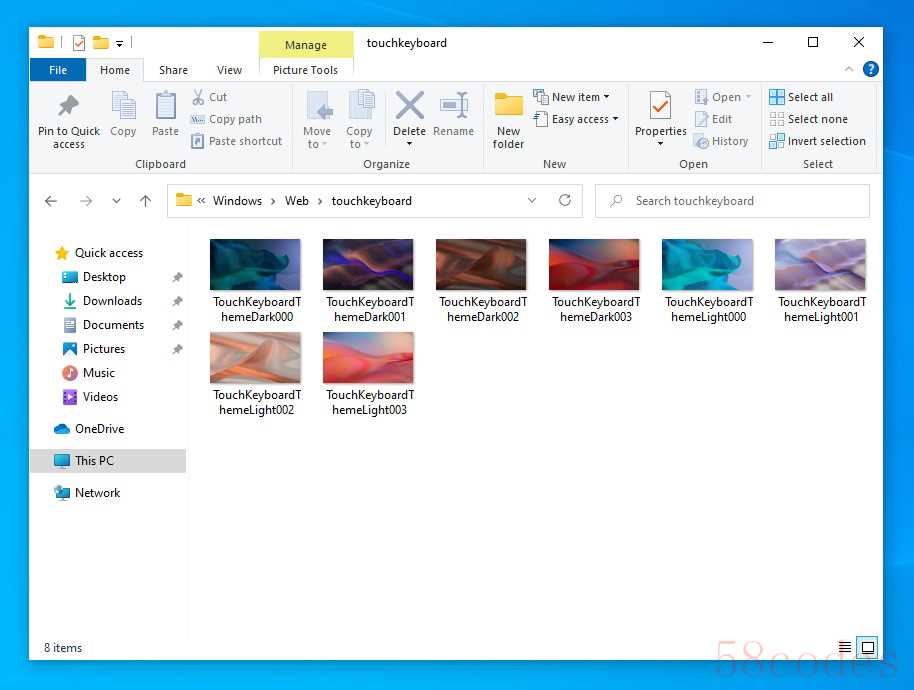Screen dimensions: 914x690
Task: Click the Rename icon in Organize group
Action: pos(453,108)
